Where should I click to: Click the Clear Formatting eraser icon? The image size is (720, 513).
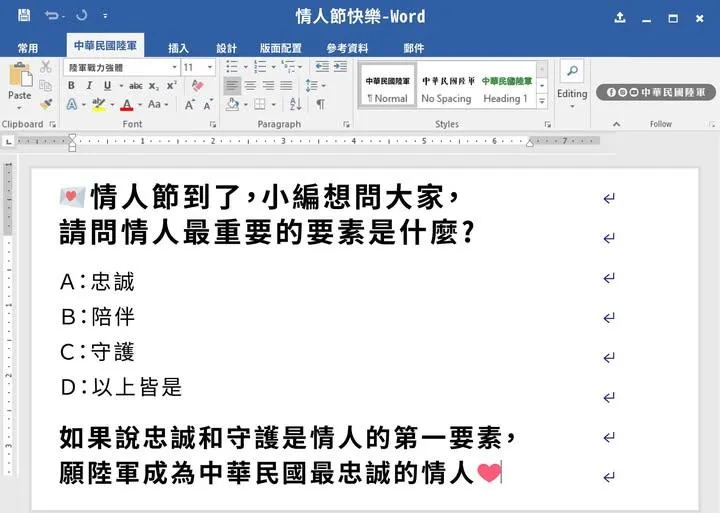point(197,85)
